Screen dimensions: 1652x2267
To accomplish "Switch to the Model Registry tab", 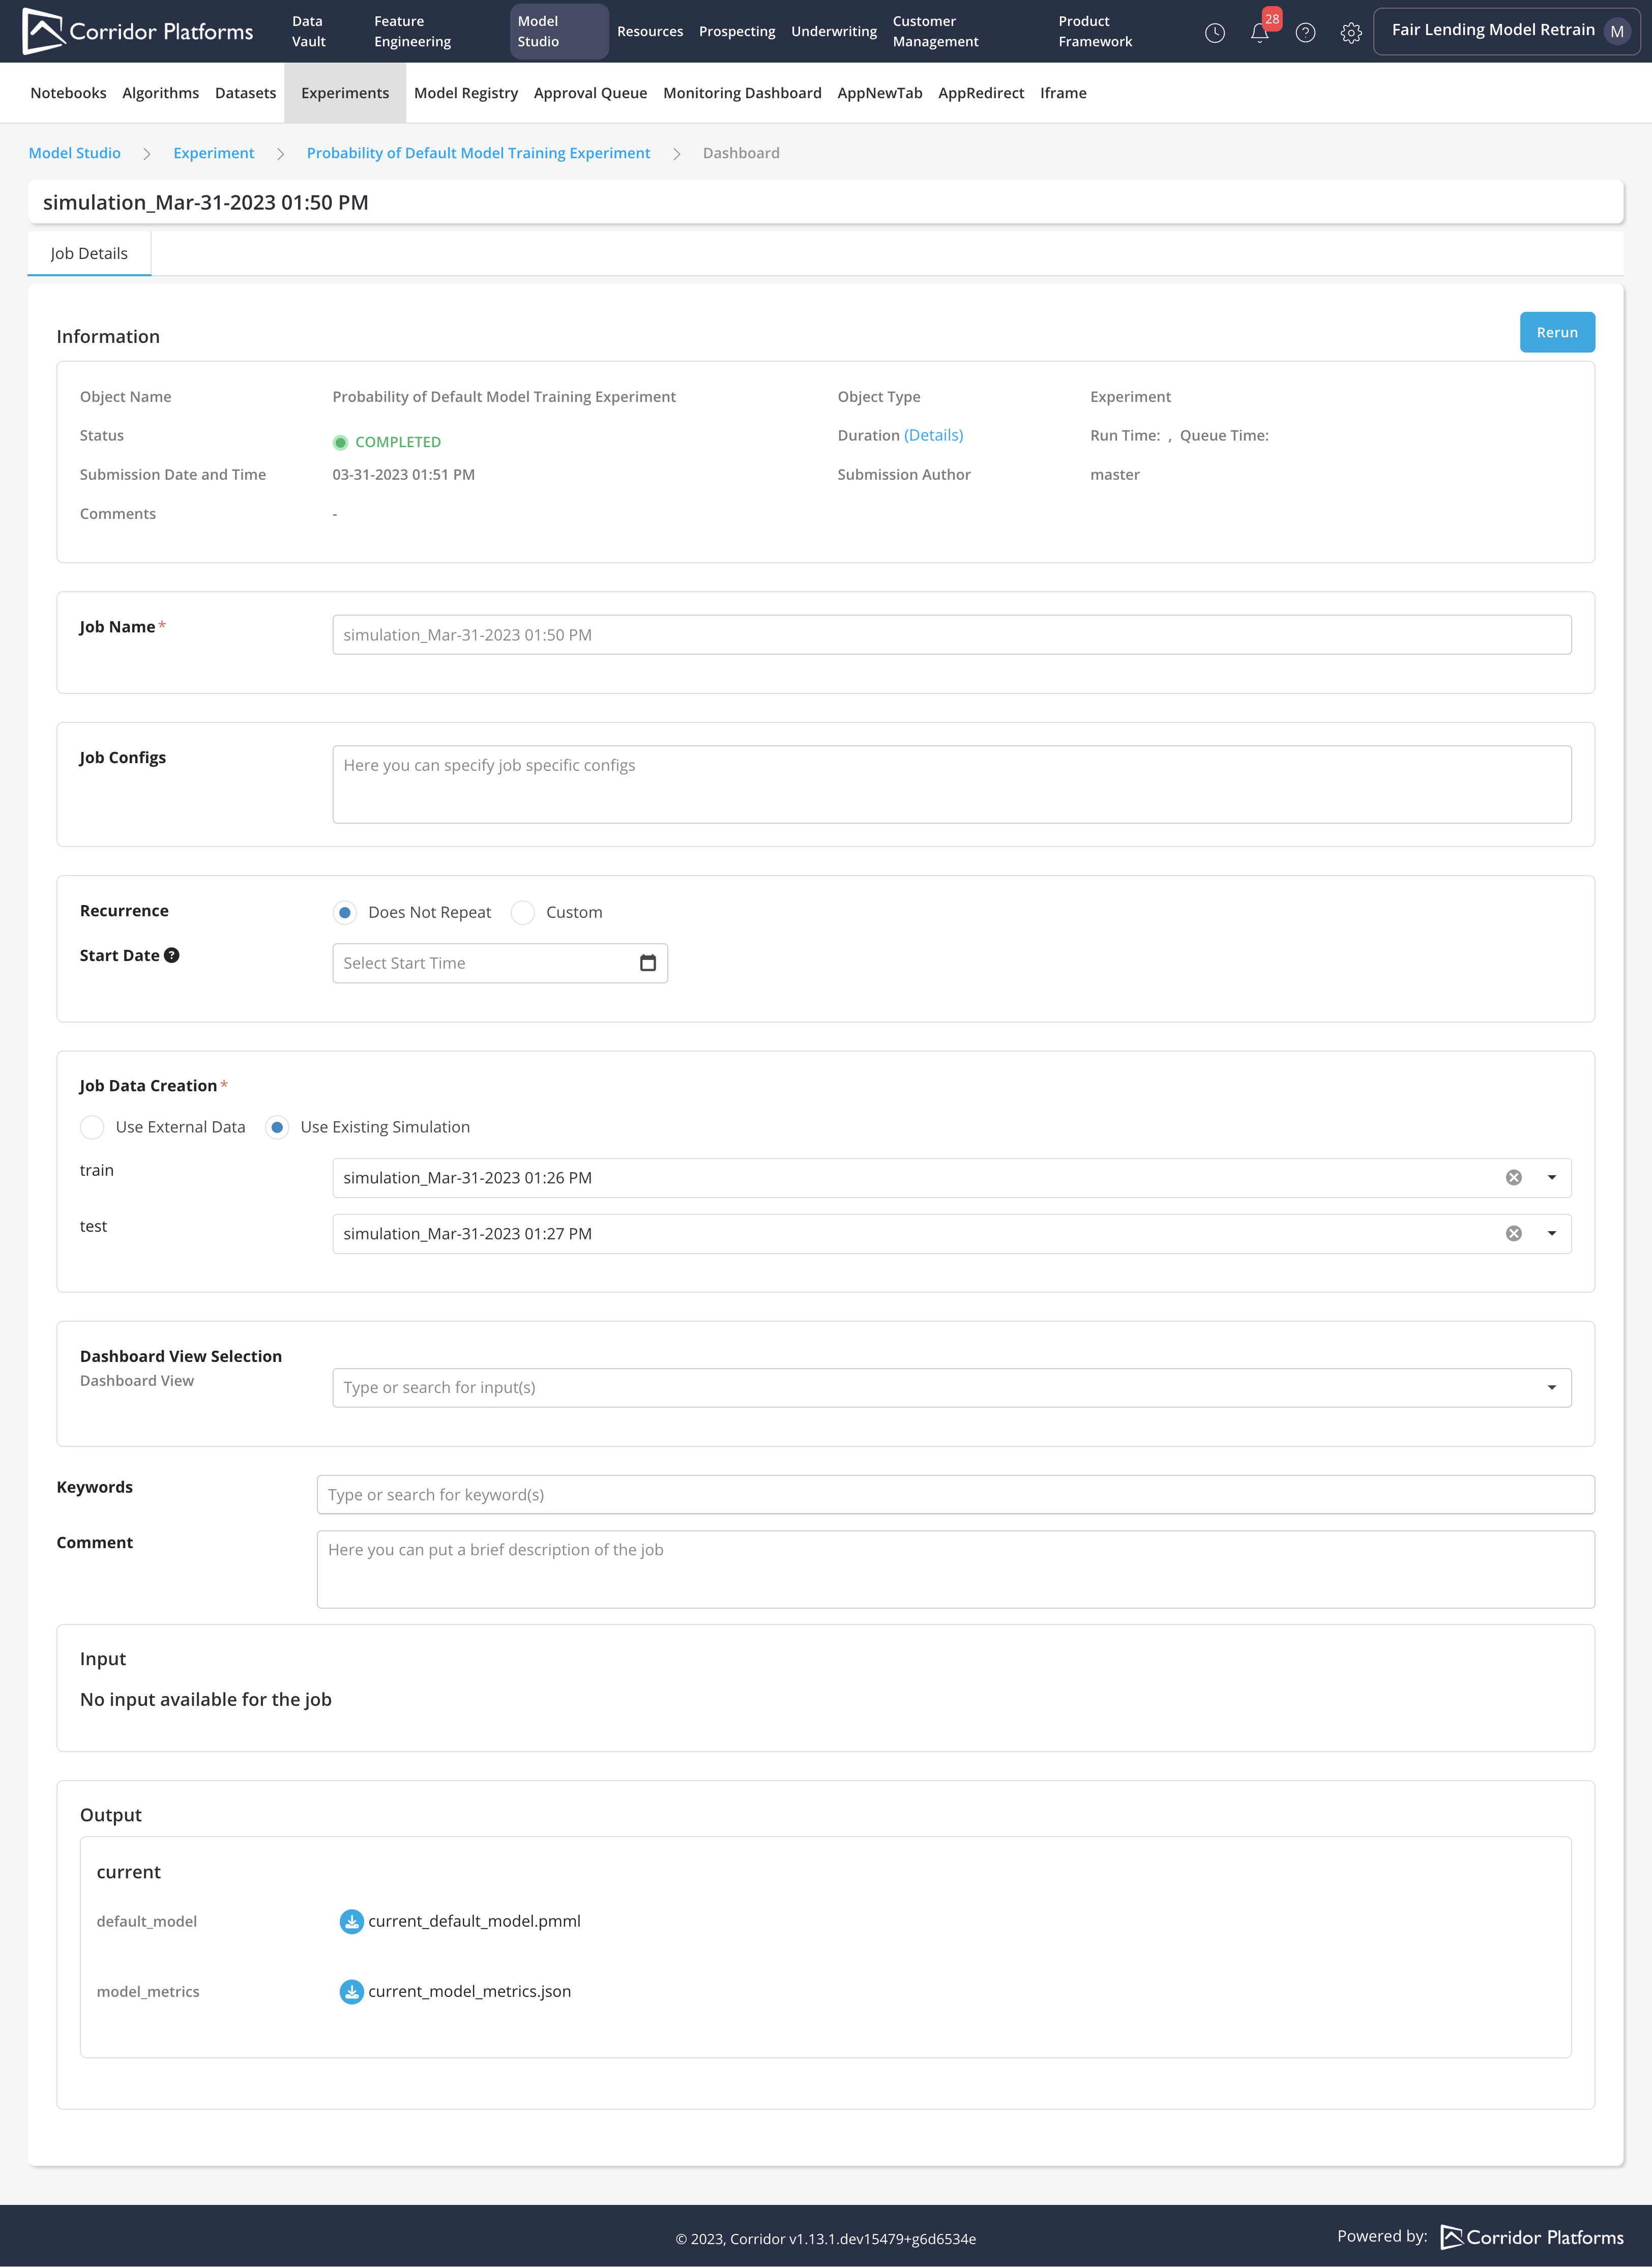I will pyautogui.click(x=465, y=93).
